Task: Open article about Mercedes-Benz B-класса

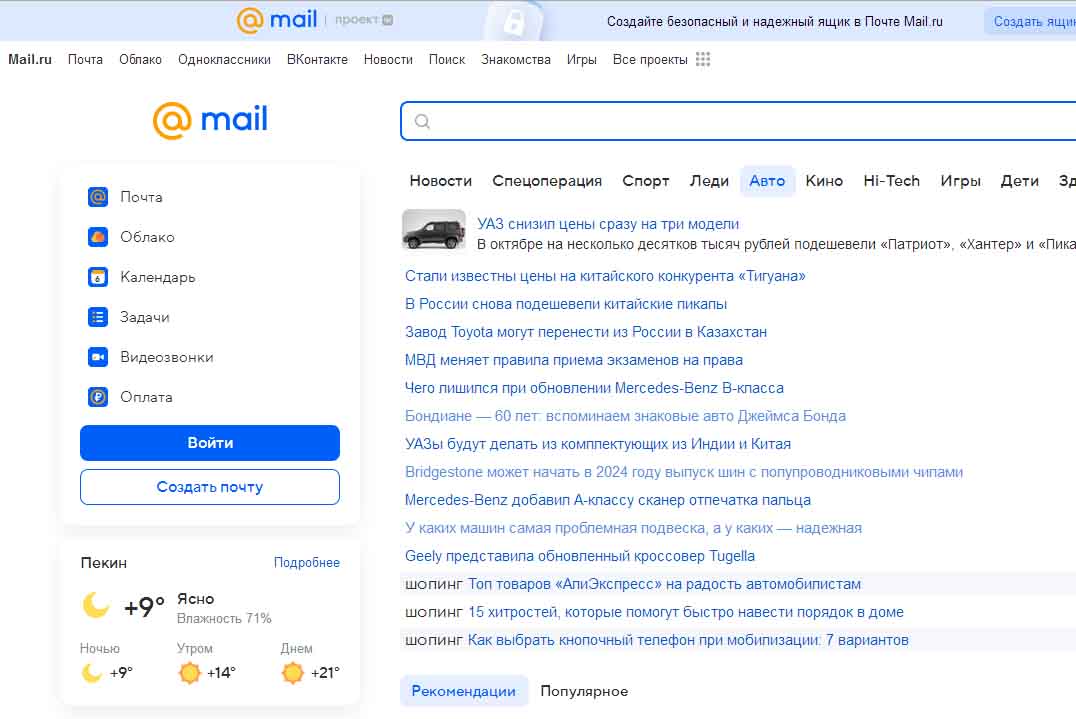Action: [x=594, y=388]
